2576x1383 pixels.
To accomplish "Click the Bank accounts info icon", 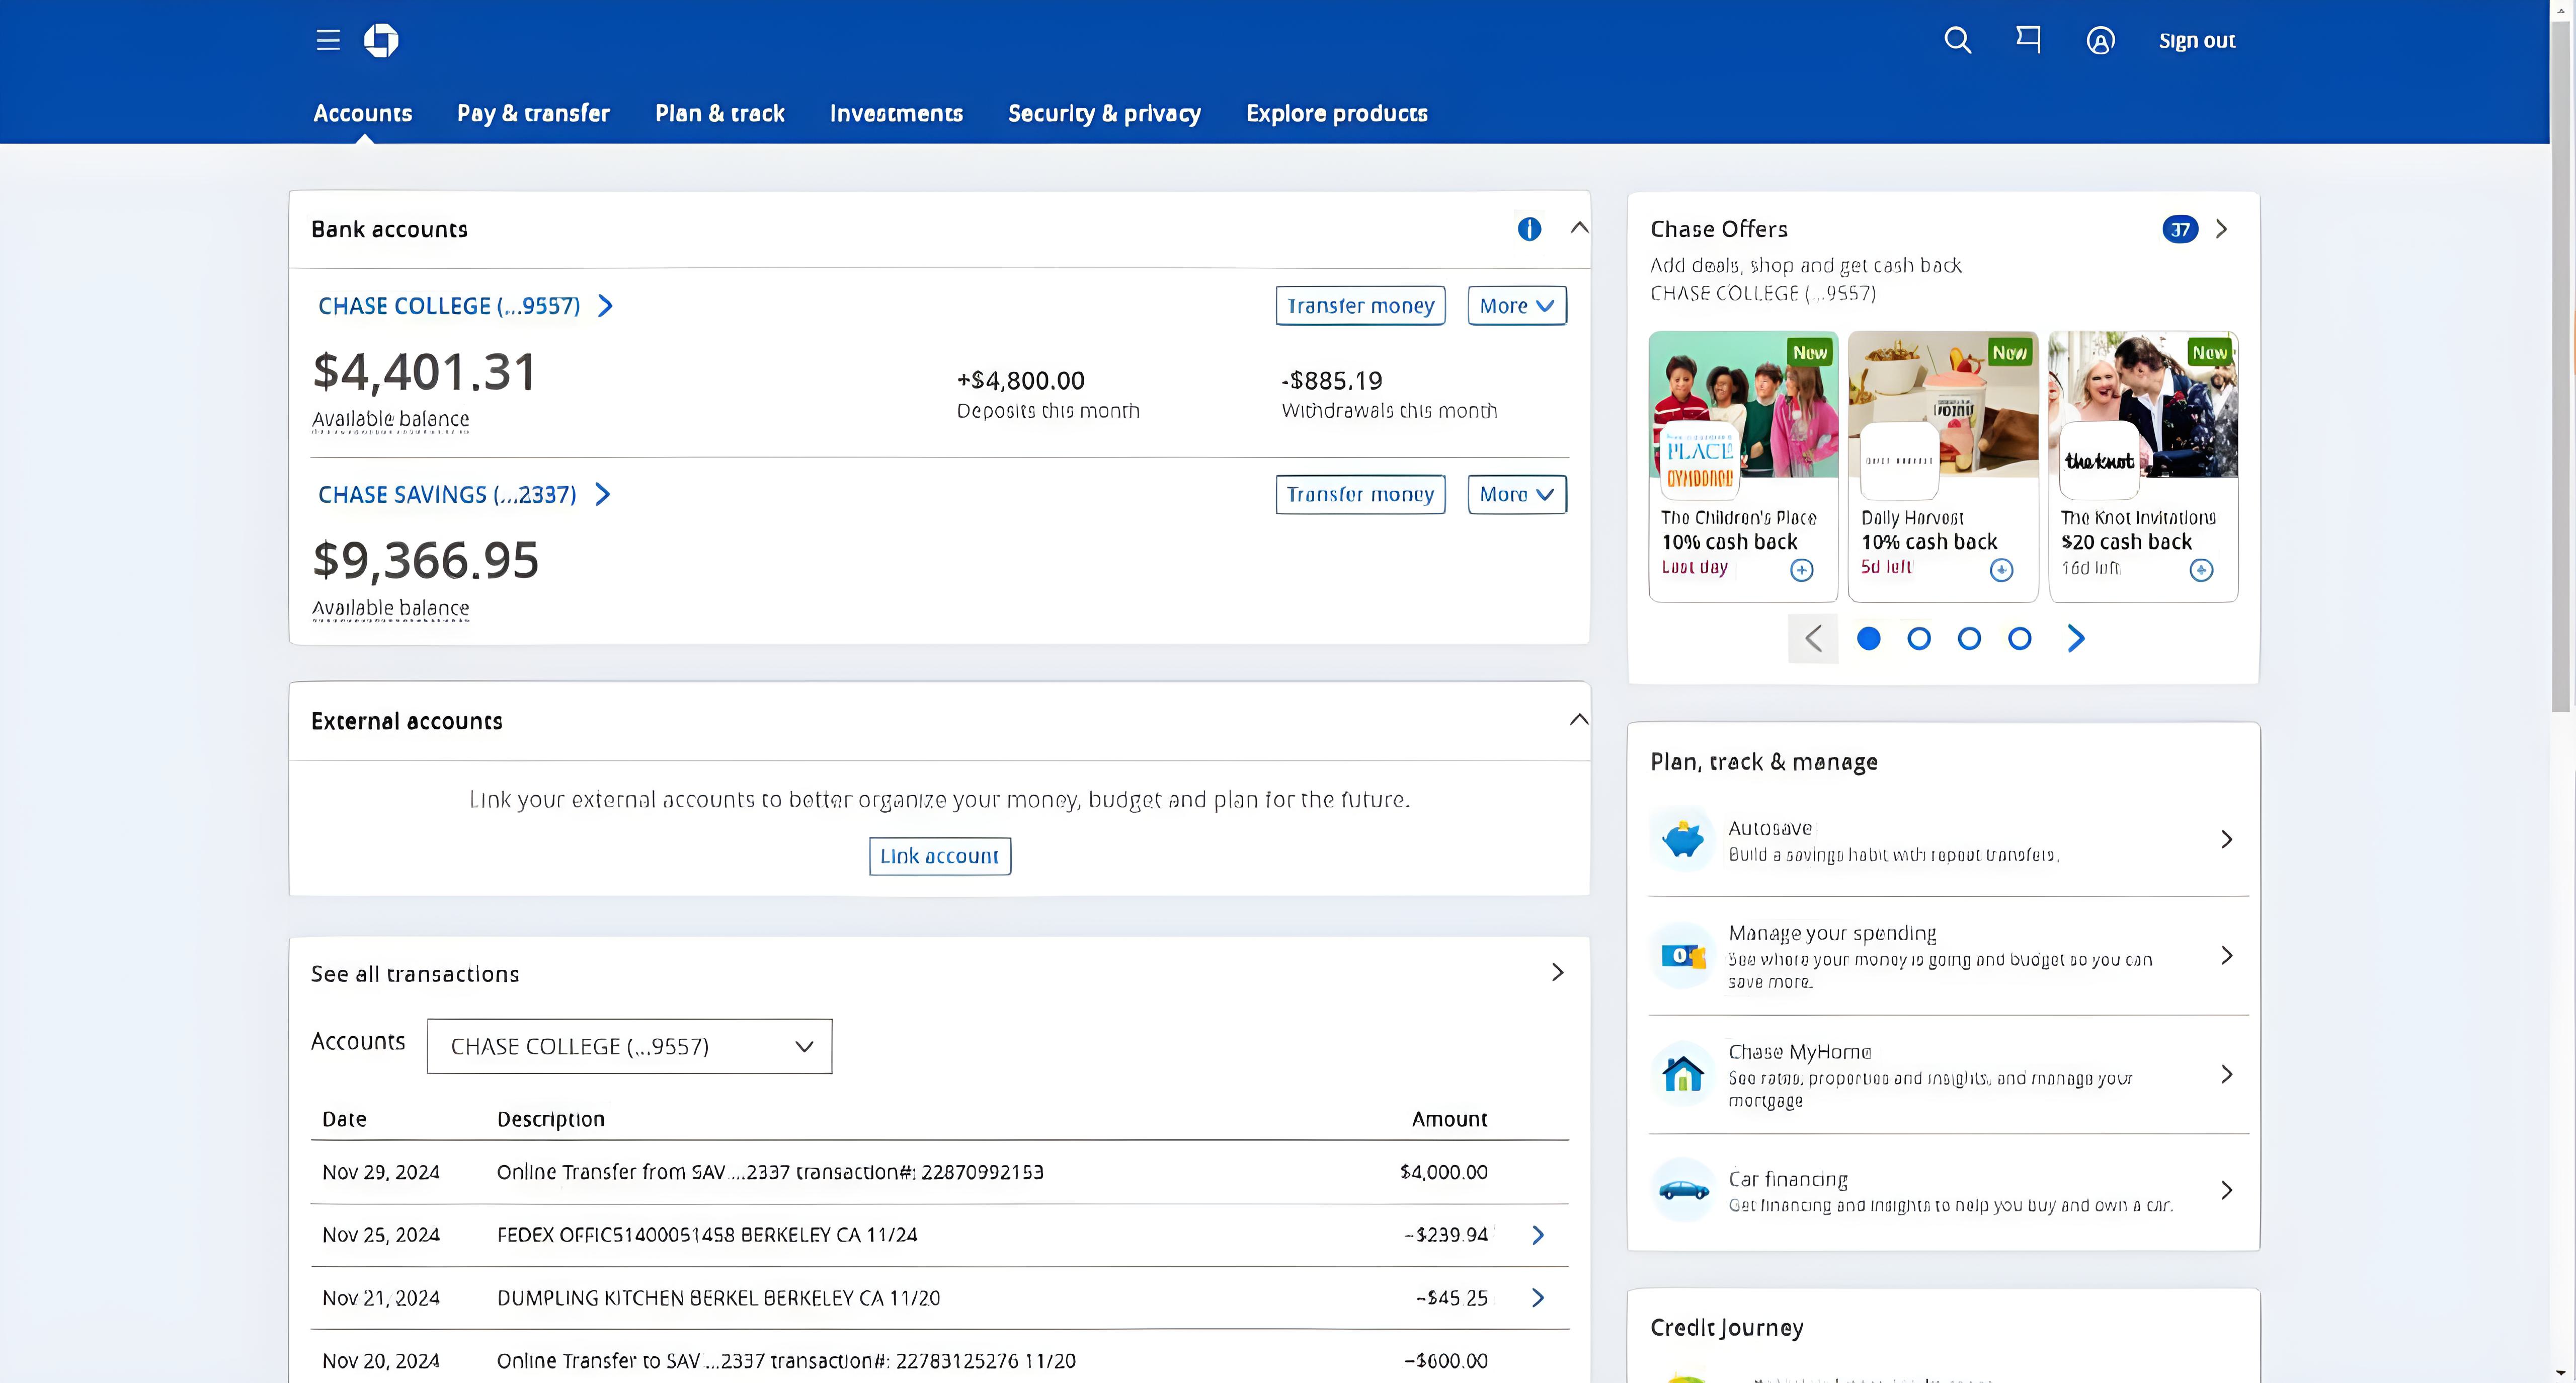I will click(1529, 229).
